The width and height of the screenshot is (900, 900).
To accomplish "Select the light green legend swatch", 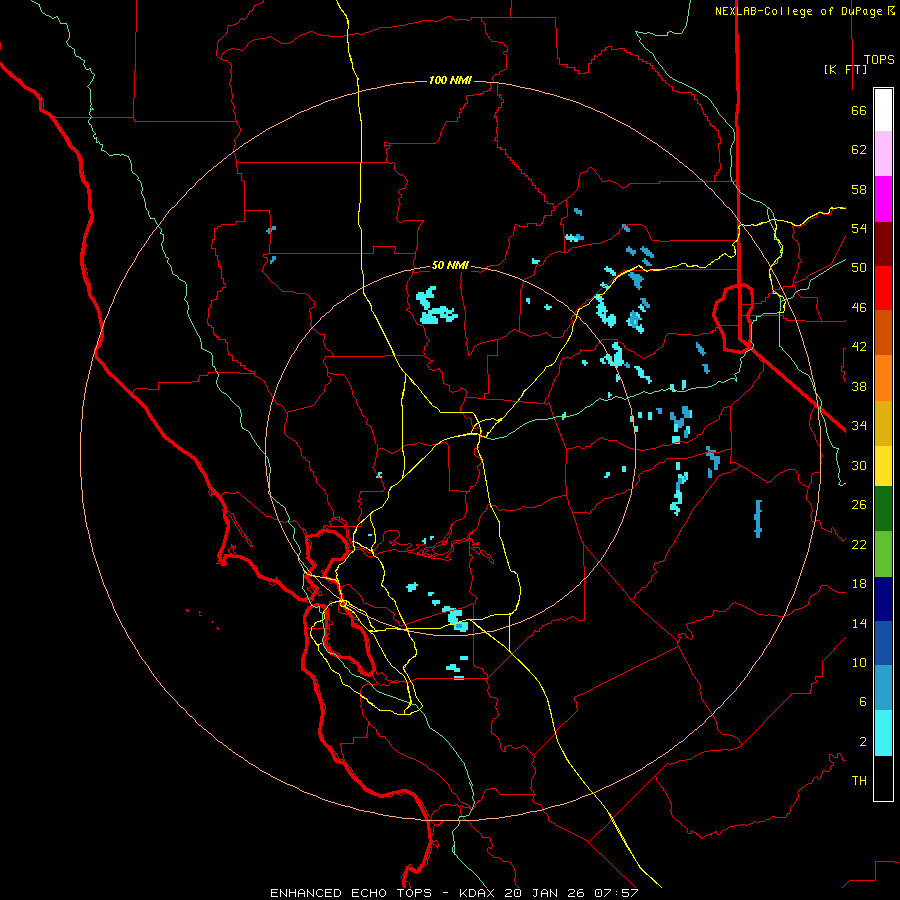I will click(x=883, y=554).
